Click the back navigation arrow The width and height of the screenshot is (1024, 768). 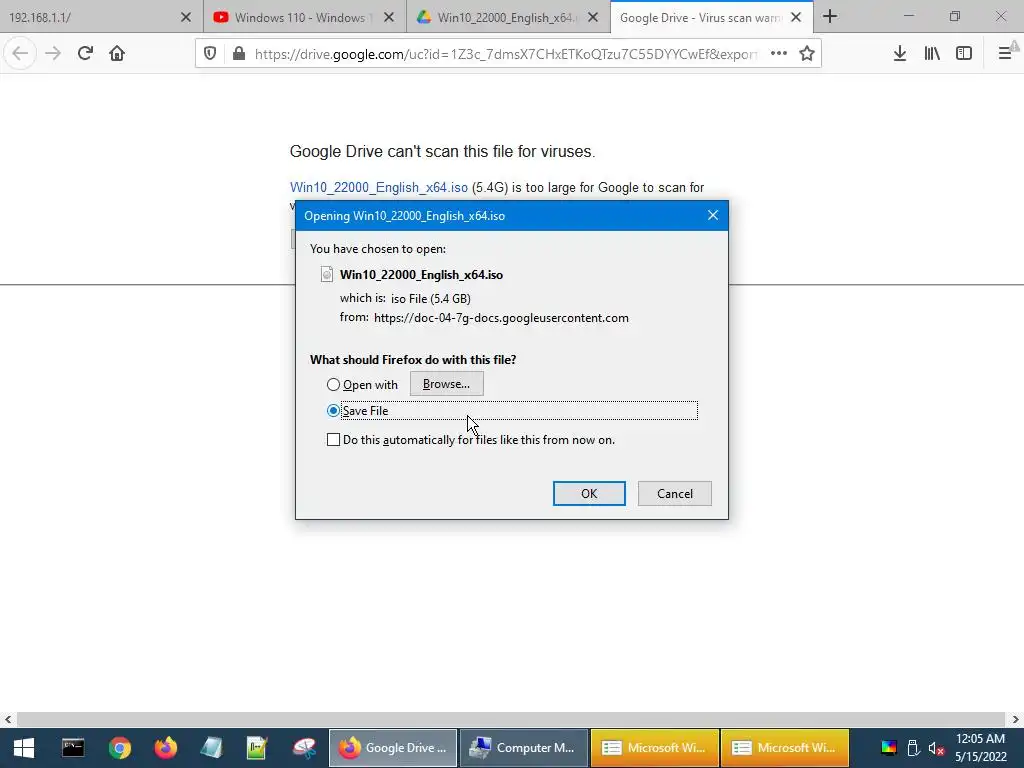(x=20, y=53)
